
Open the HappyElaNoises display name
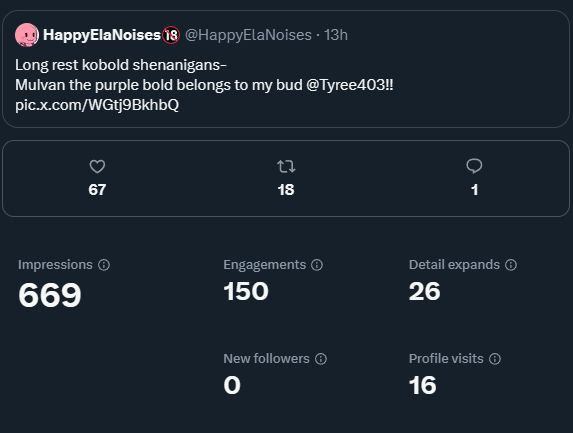[102, 35]
